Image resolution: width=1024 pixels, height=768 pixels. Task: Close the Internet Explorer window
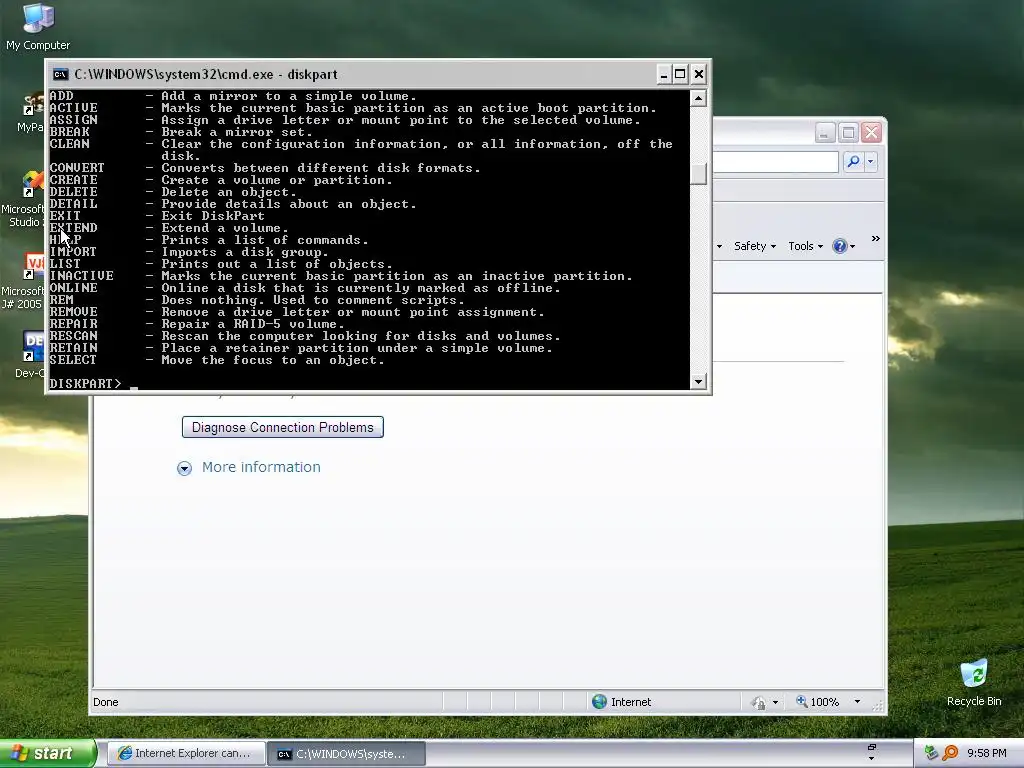coord(871,133)
